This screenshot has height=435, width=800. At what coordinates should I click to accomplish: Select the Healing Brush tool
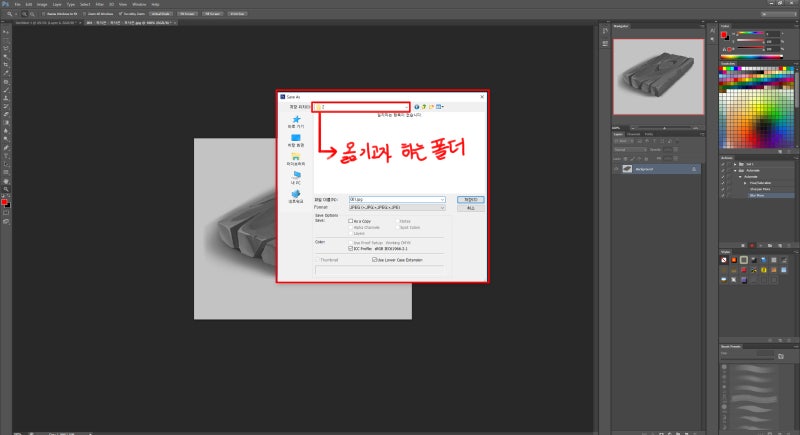click(x=6, y=82)
